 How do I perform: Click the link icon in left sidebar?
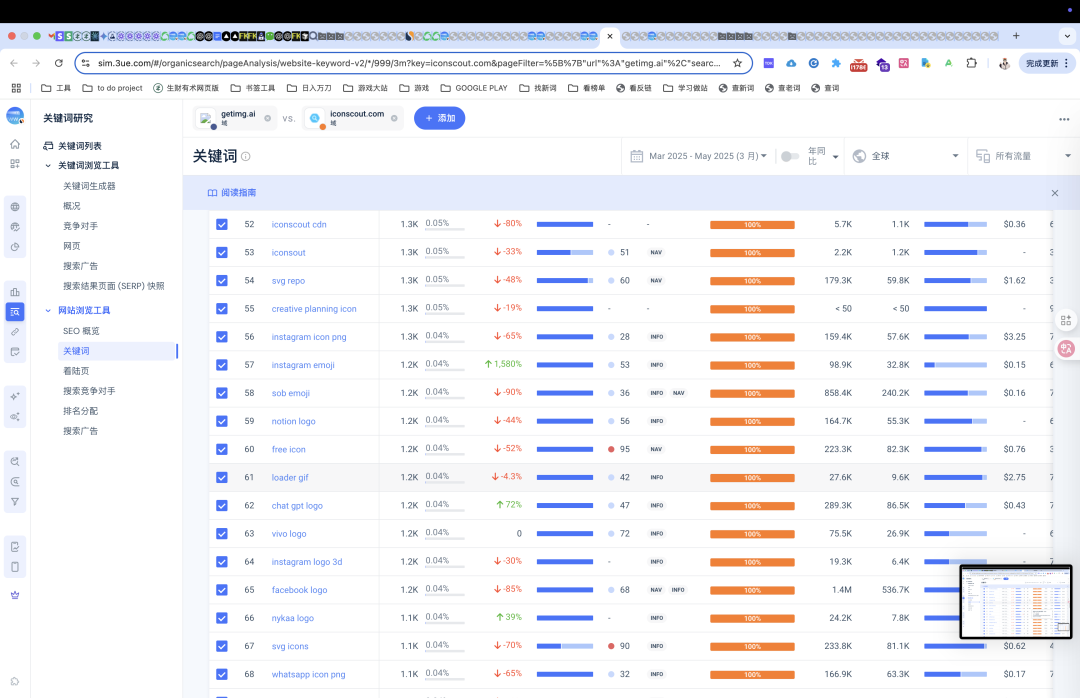15,332
